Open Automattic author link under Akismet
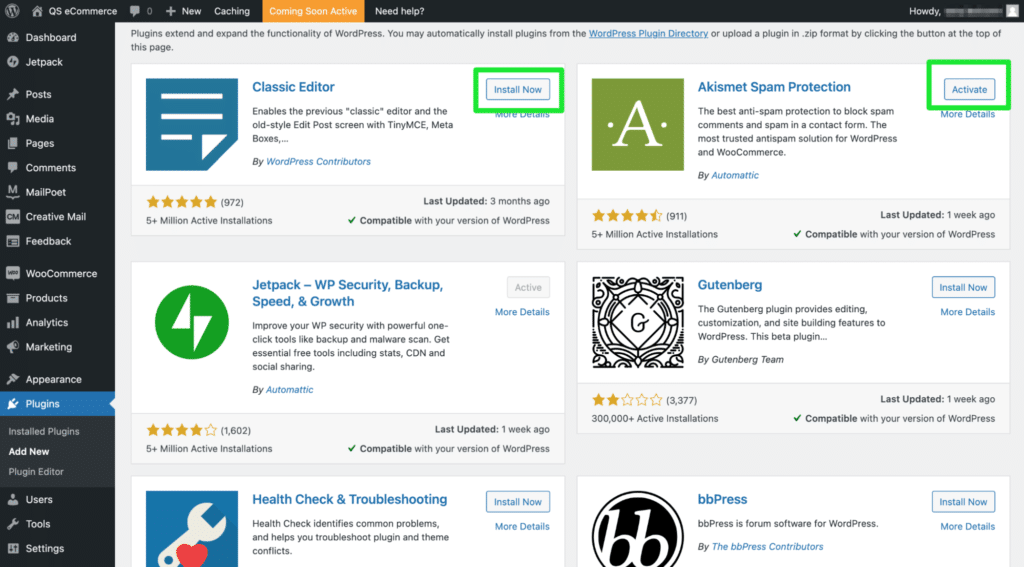 pos(735,175)
